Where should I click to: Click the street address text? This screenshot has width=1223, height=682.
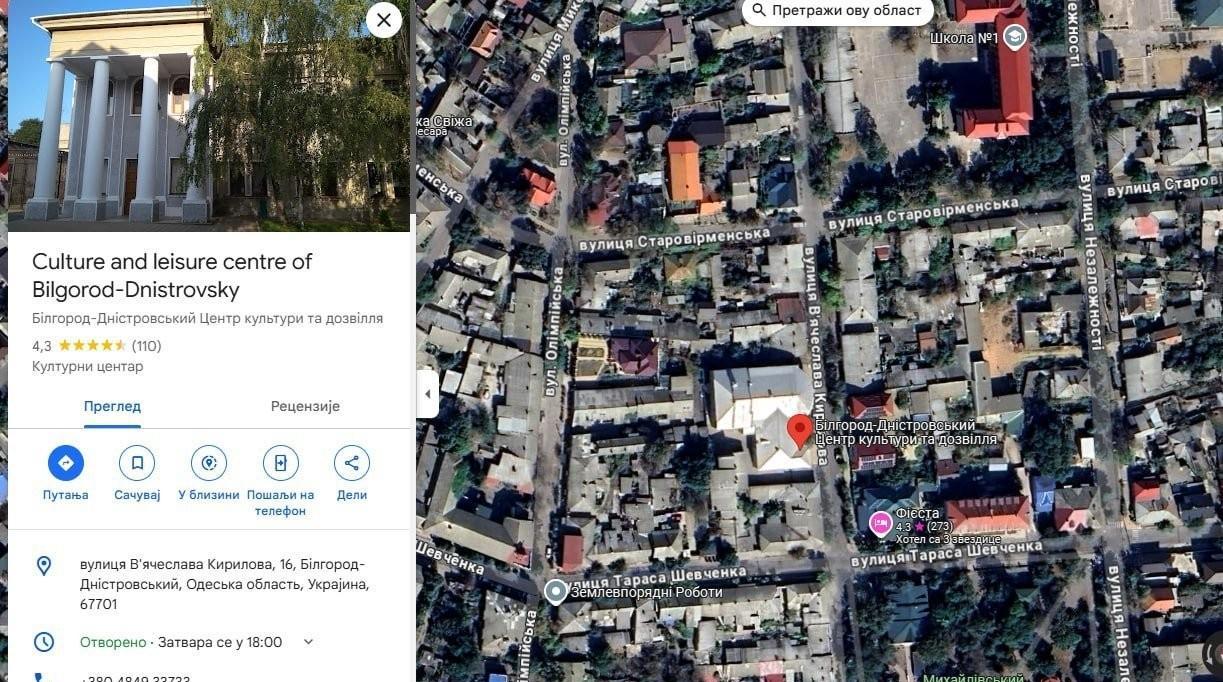tap(224, 584)
